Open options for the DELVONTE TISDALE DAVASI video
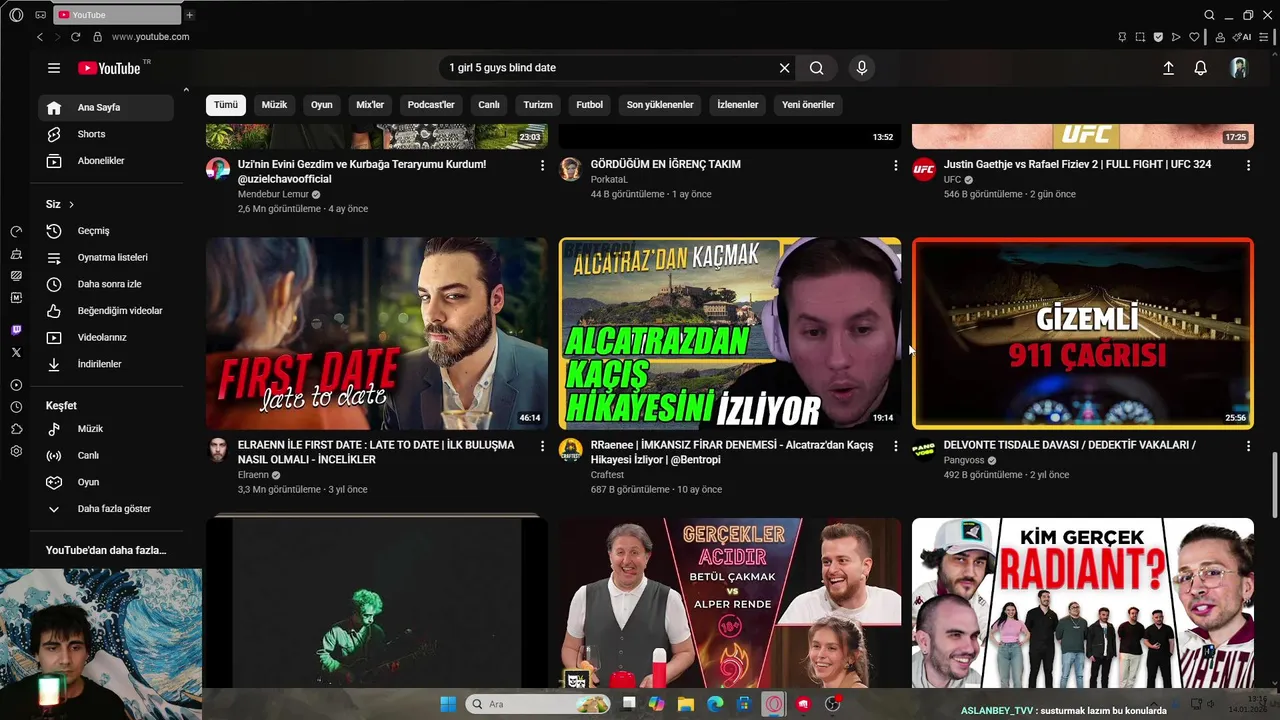Image resolution: width=1280 pixels, height=720 pixels. pos(1248,446)
